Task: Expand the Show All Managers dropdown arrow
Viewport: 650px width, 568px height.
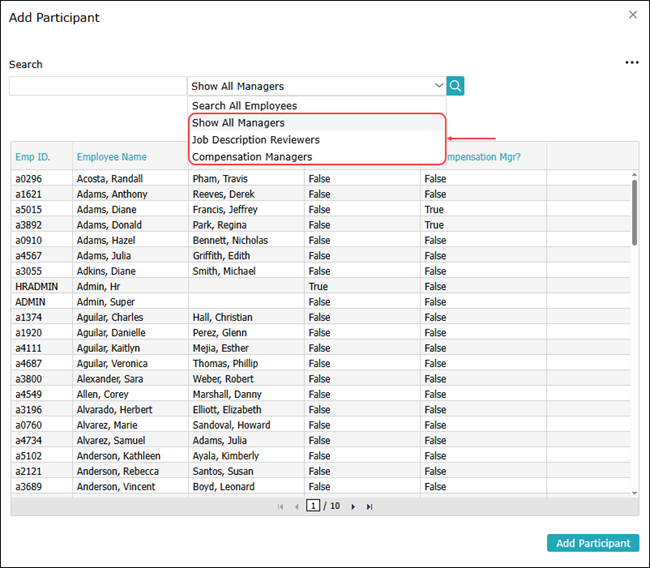Action: (438, 86)
